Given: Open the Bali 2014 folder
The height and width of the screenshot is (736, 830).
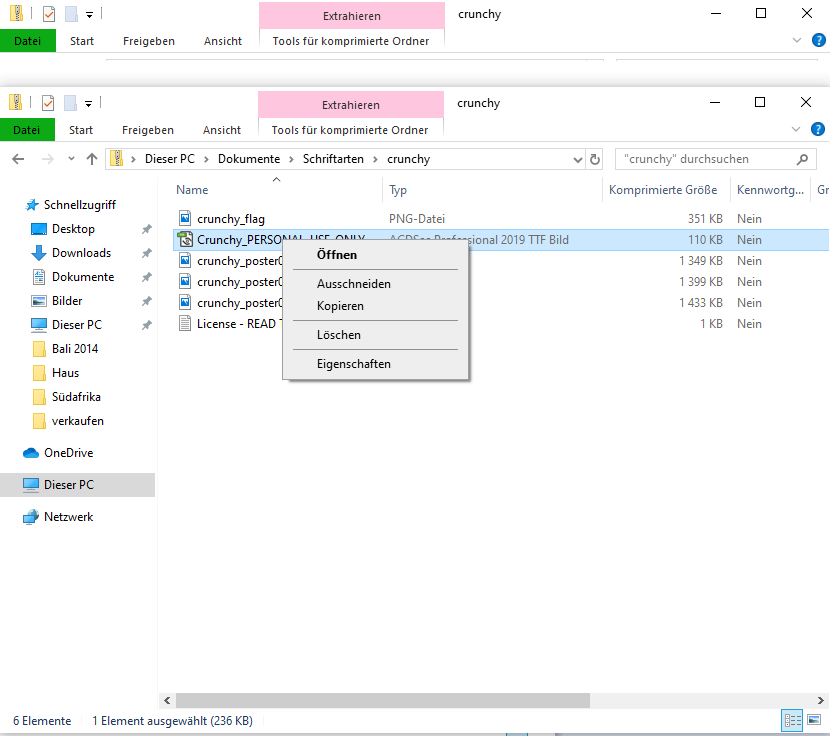Looking at the screenshot, I should [x=74, y=349].
